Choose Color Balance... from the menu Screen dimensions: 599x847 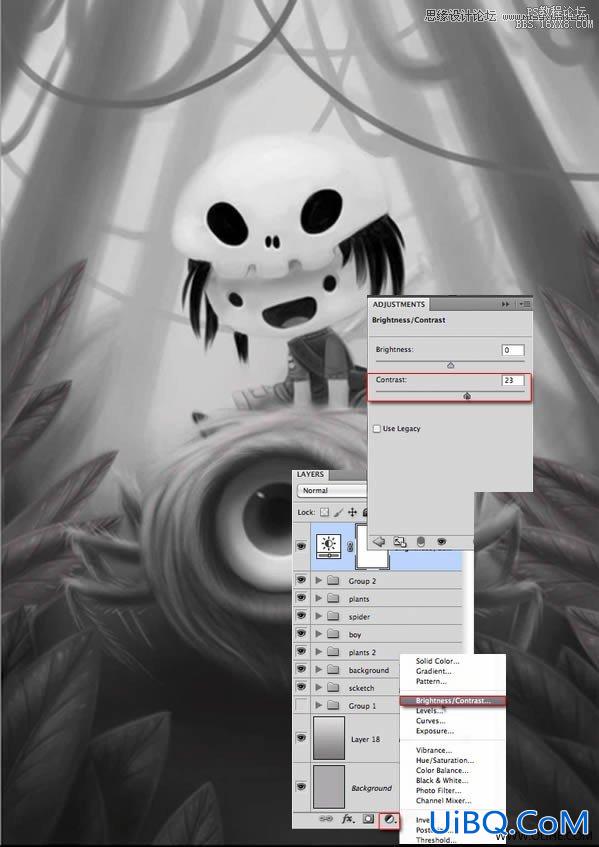click(x=442, y=771)
